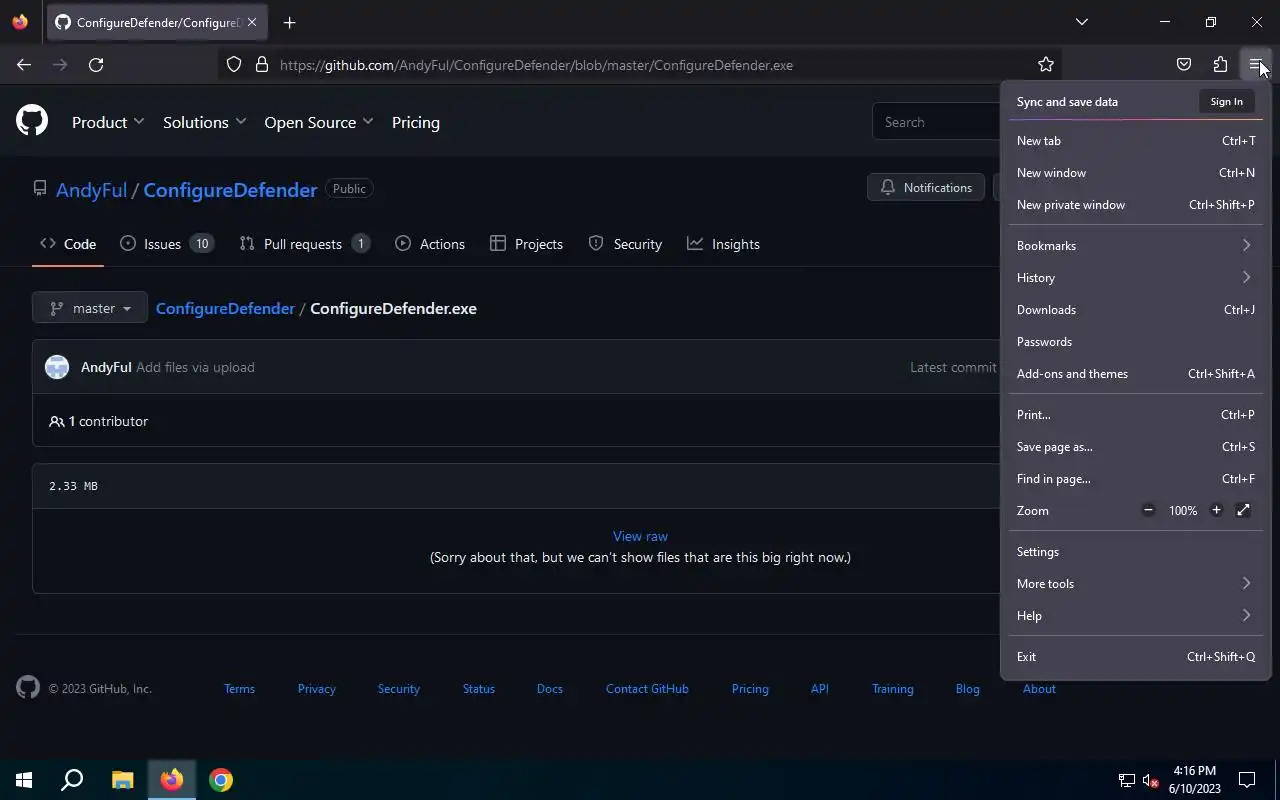The image size is (1280, 800).
Task: Click the GitHub Octocat logo in header
Action: (x=32, y=122)
